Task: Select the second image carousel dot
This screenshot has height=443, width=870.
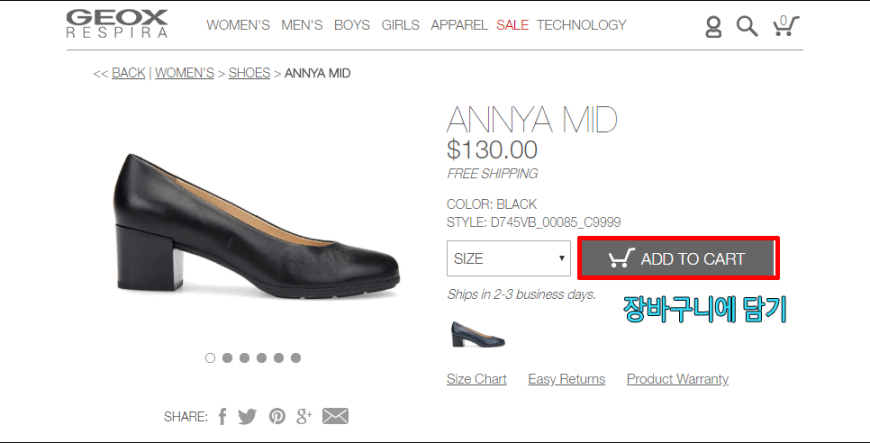Action: click(x=227, y=358)
